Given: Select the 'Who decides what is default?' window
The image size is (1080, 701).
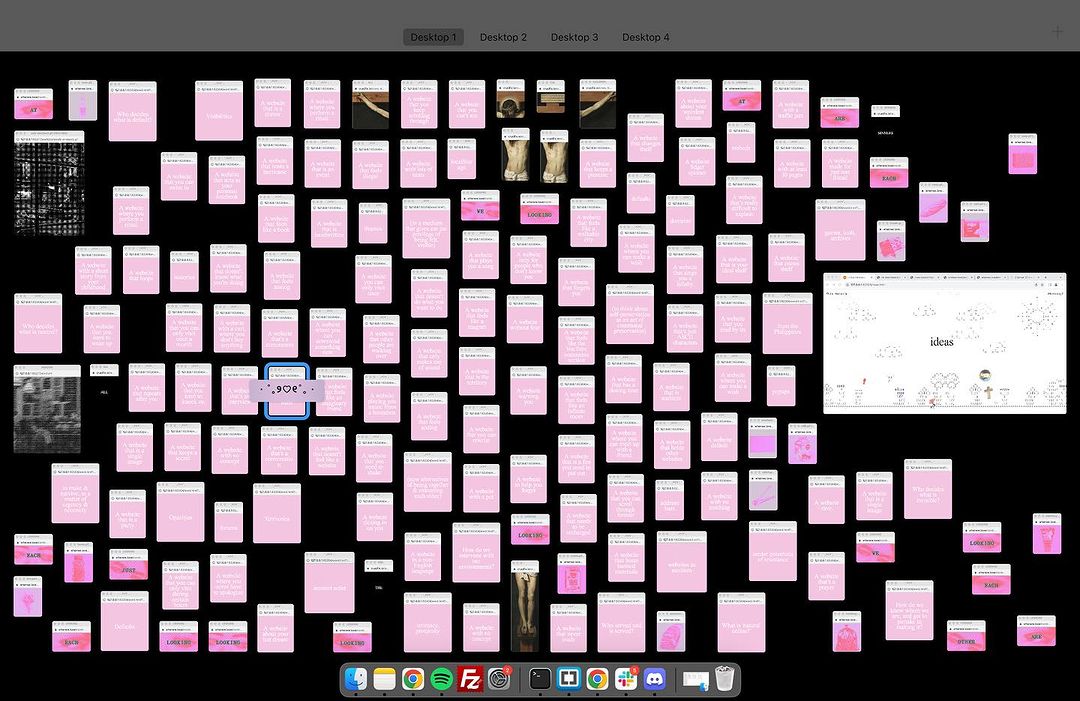Looking at the screenshot, I should (133, 111).
